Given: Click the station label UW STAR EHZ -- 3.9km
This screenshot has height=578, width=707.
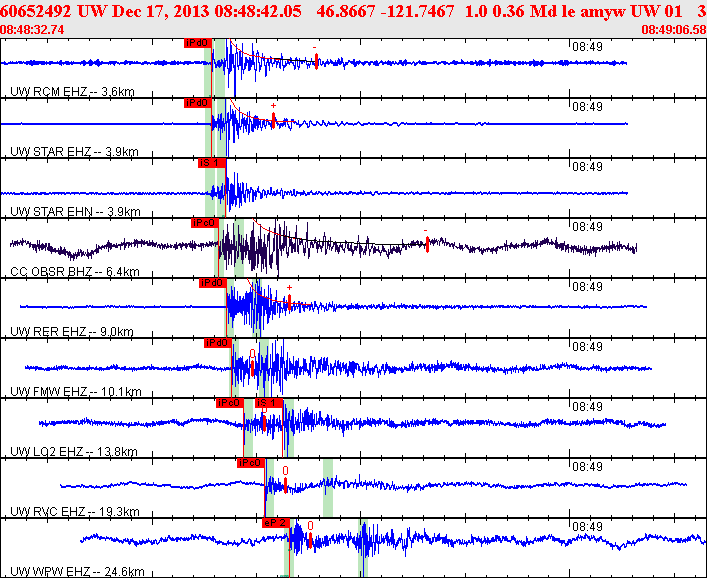Looking at the screenshot, I should (x=74, y=152).
